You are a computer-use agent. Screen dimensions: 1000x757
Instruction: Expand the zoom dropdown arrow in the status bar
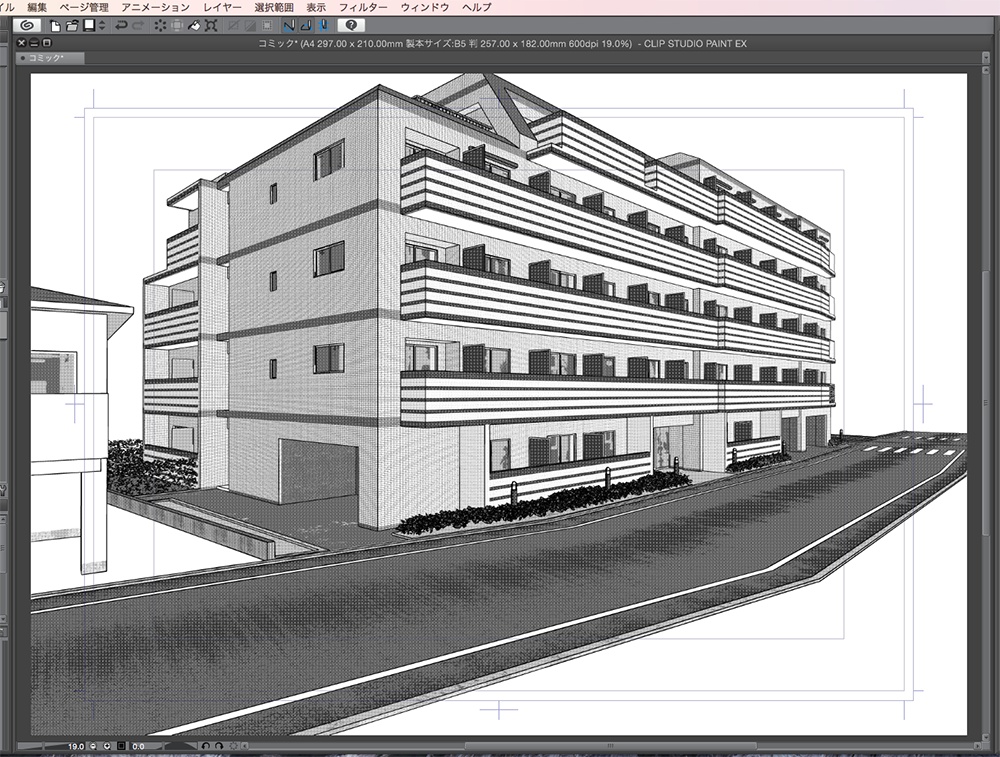coord(107,745)
